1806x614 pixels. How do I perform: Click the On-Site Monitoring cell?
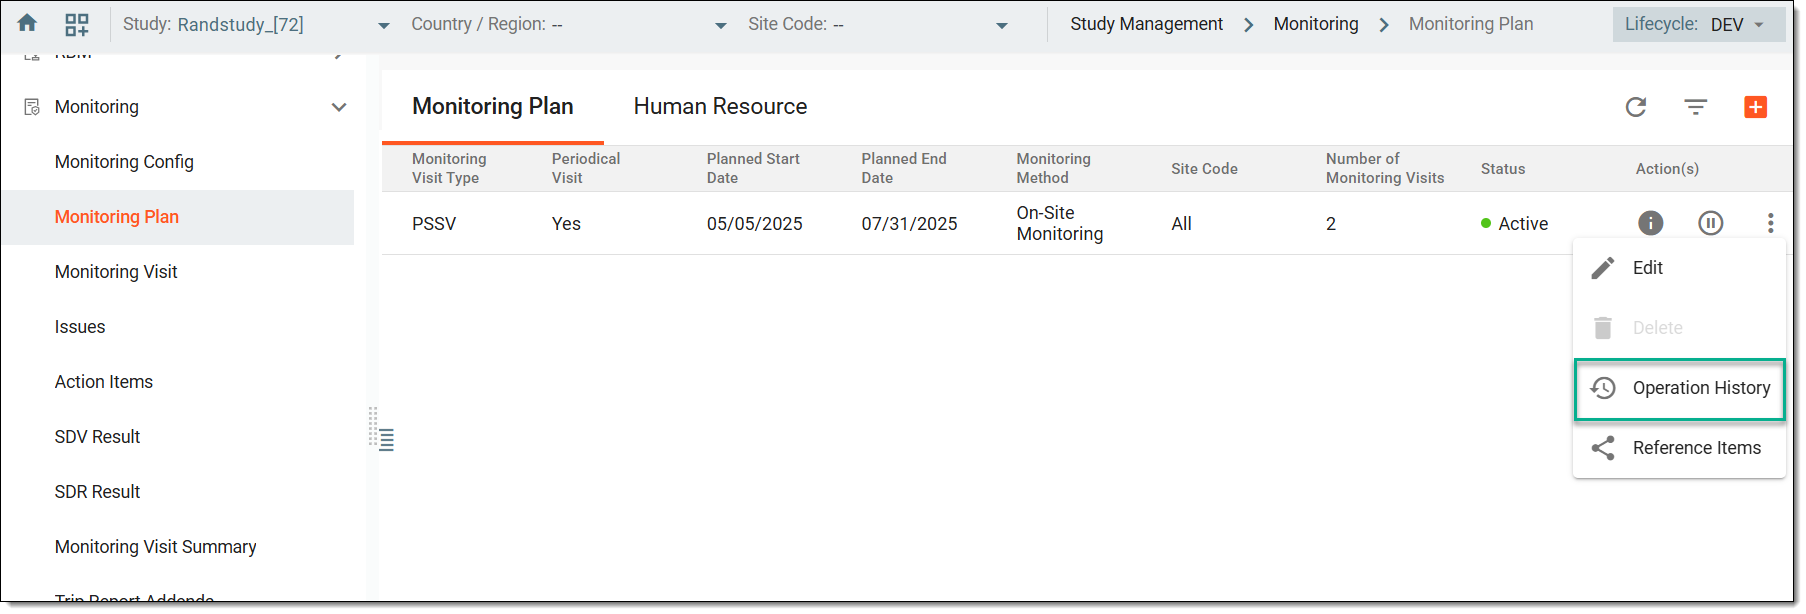click(1060, 223)
